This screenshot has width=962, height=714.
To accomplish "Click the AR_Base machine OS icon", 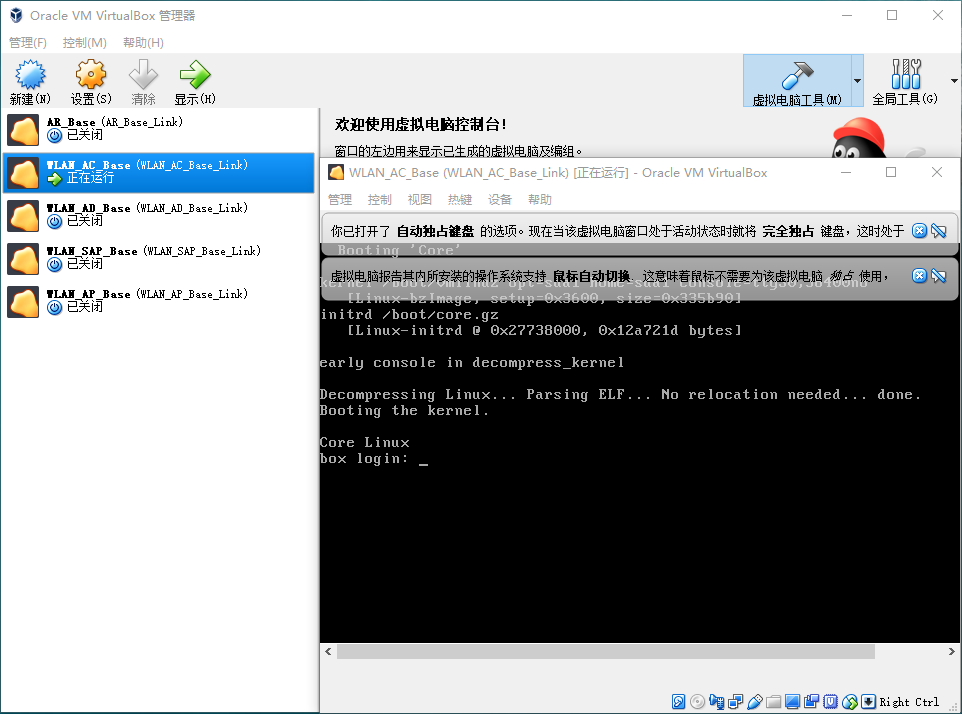I will click(x=23, y=129).
